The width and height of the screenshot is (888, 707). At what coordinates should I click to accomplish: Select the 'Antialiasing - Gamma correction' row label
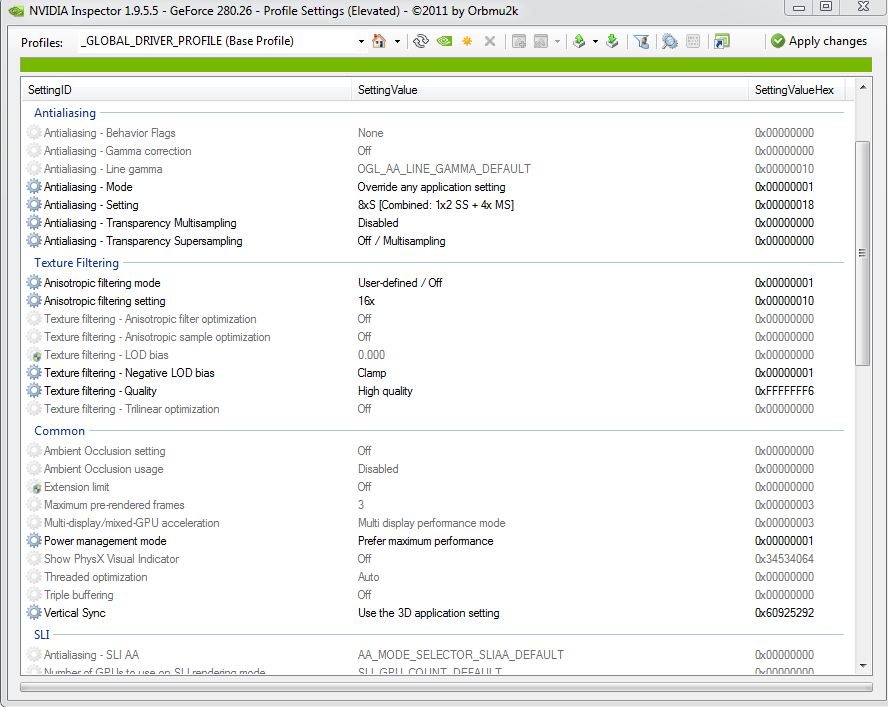tap(117, 151)
